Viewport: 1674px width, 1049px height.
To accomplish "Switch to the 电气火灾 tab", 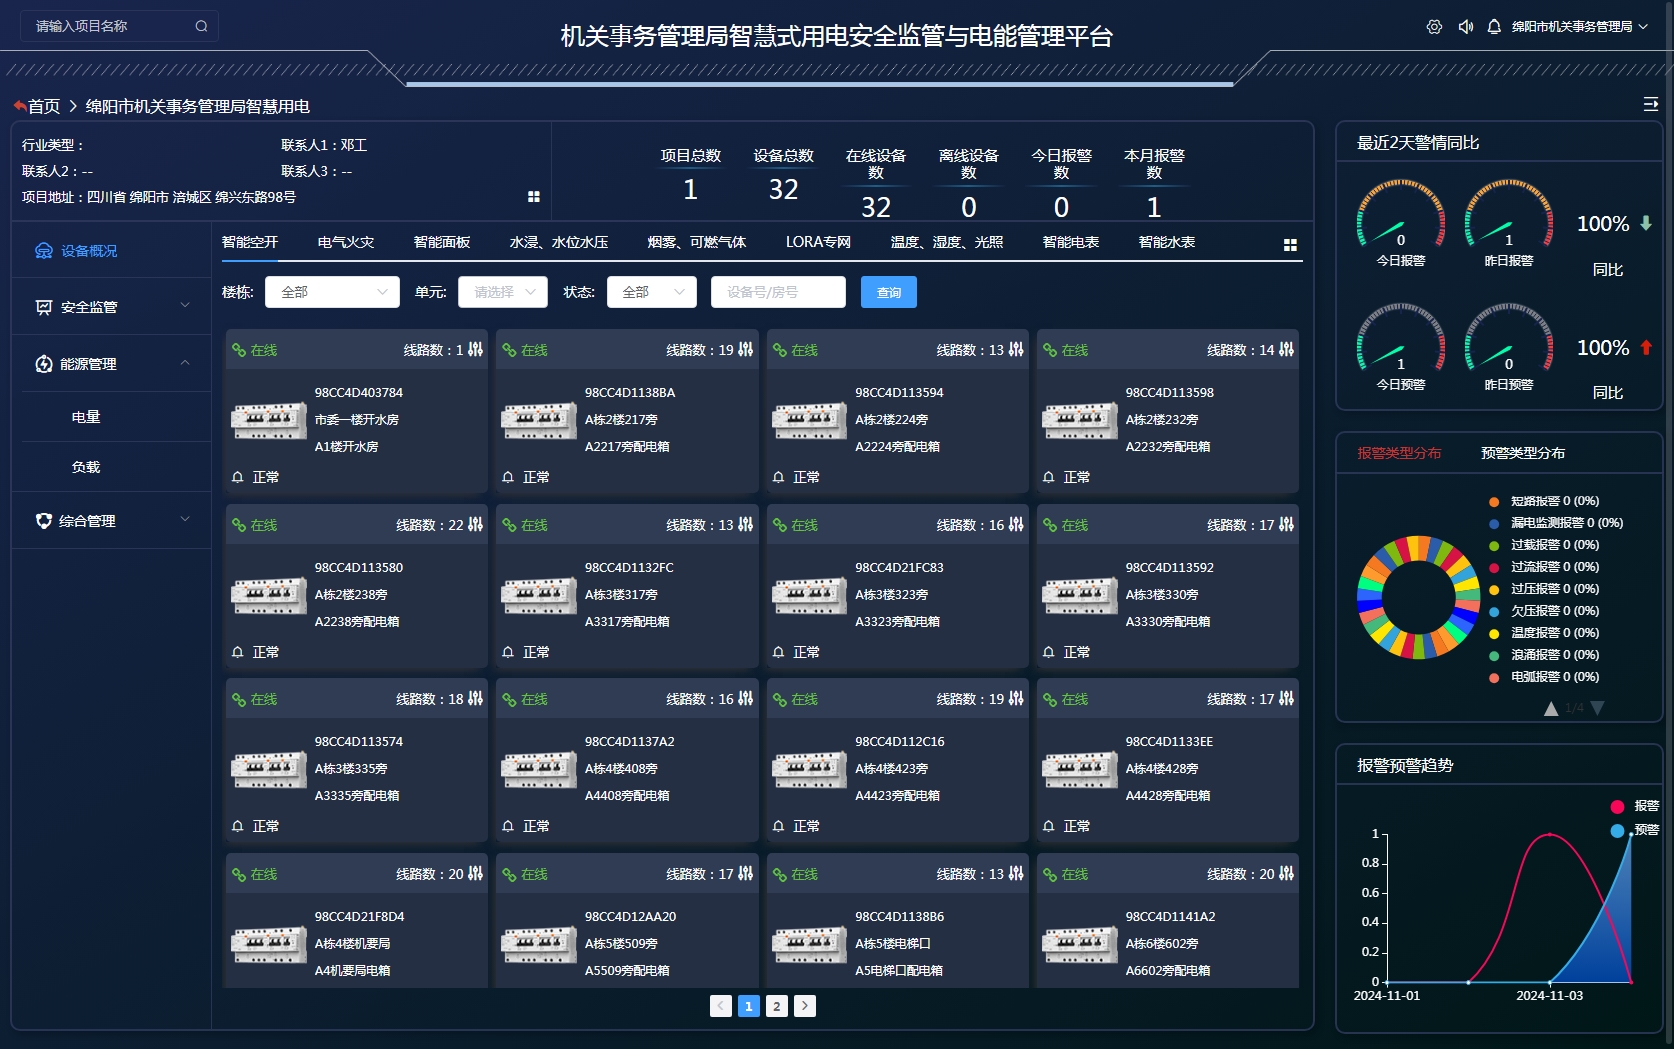I will pos(346,242).
